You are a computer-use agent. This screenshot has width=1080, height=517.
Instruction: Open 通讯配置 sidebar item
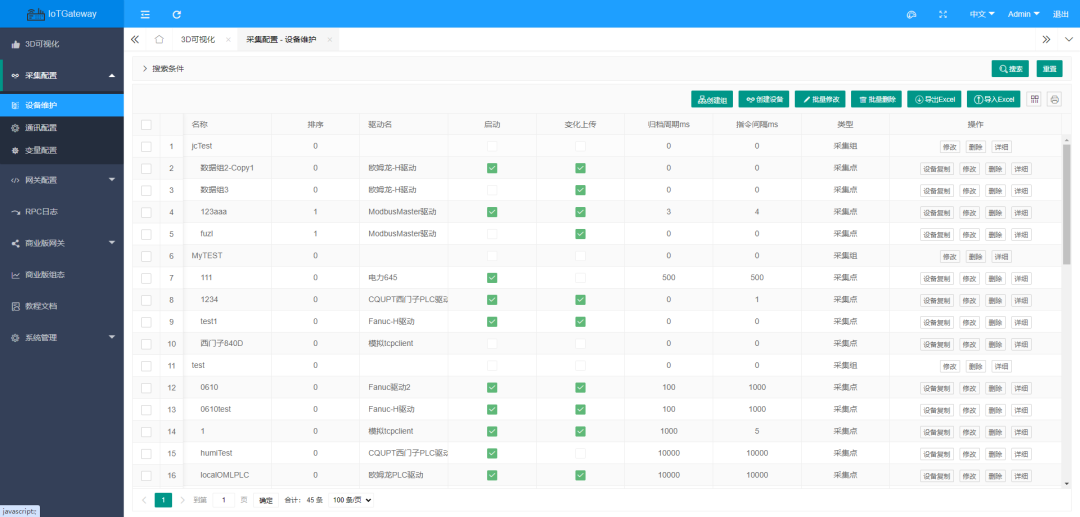point(62,127)
